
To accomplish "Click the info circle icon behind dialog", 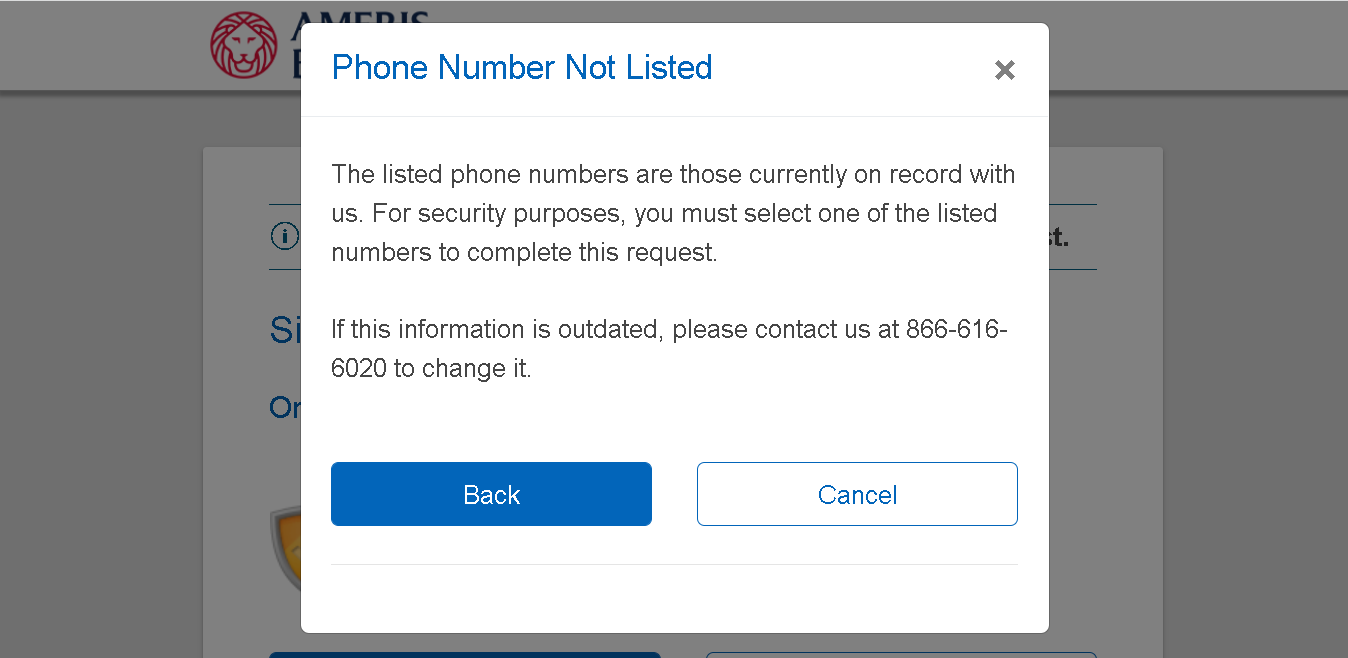I will click(x=285, y=237).
